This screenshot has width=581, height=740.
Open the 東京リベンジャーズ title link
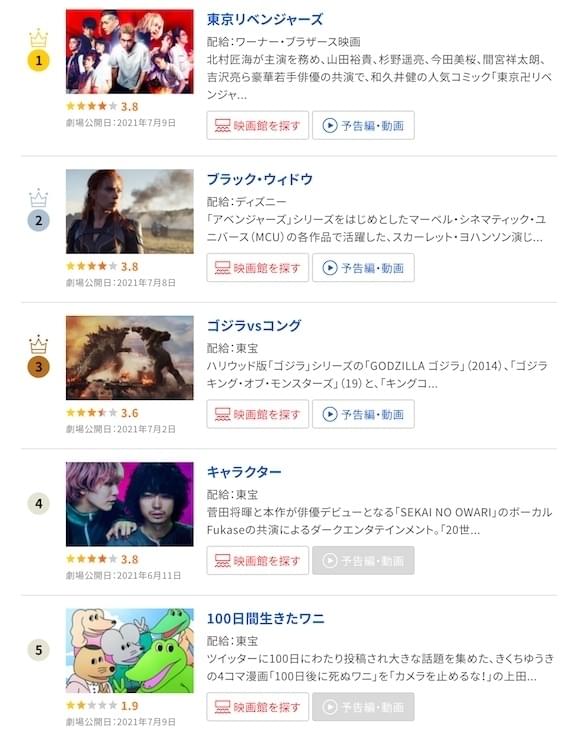click(x=265, y=19)
